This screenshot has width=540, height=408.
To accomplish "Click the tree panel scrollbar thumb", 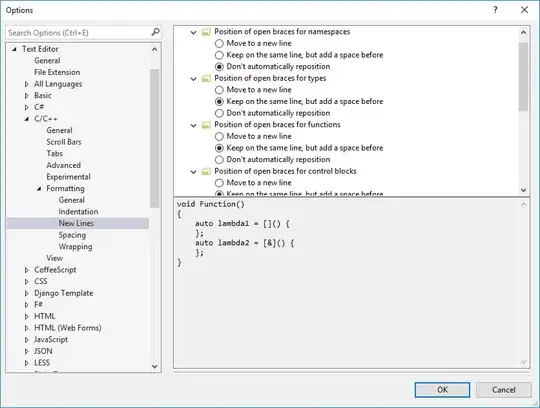I will (155, 138).
